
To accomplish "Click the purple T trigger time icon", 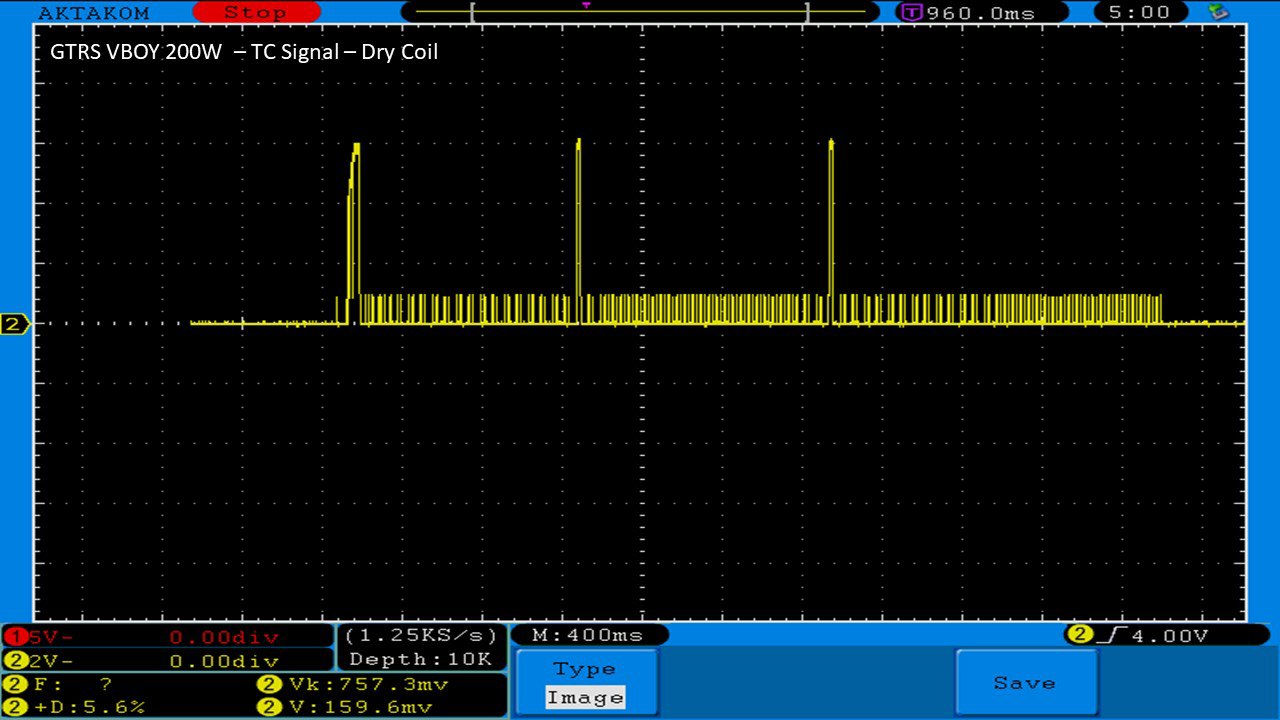I will pos(911,13).
